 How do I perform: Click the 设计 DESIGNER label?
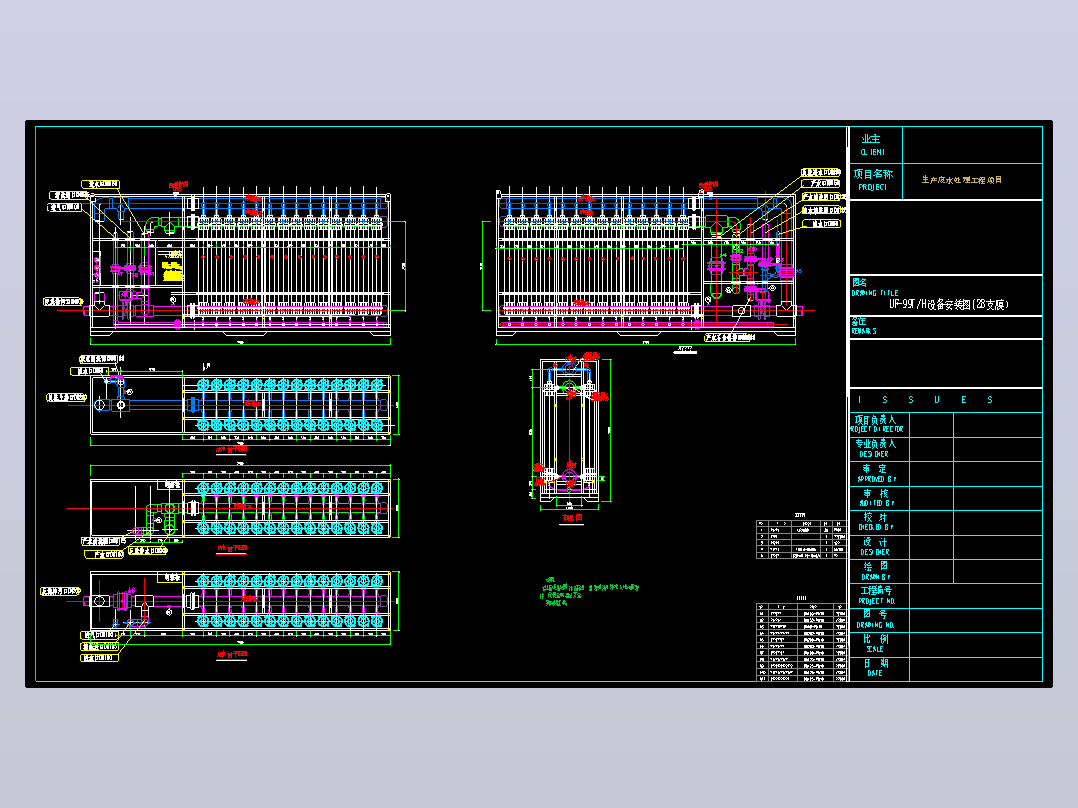click(875, 547)
